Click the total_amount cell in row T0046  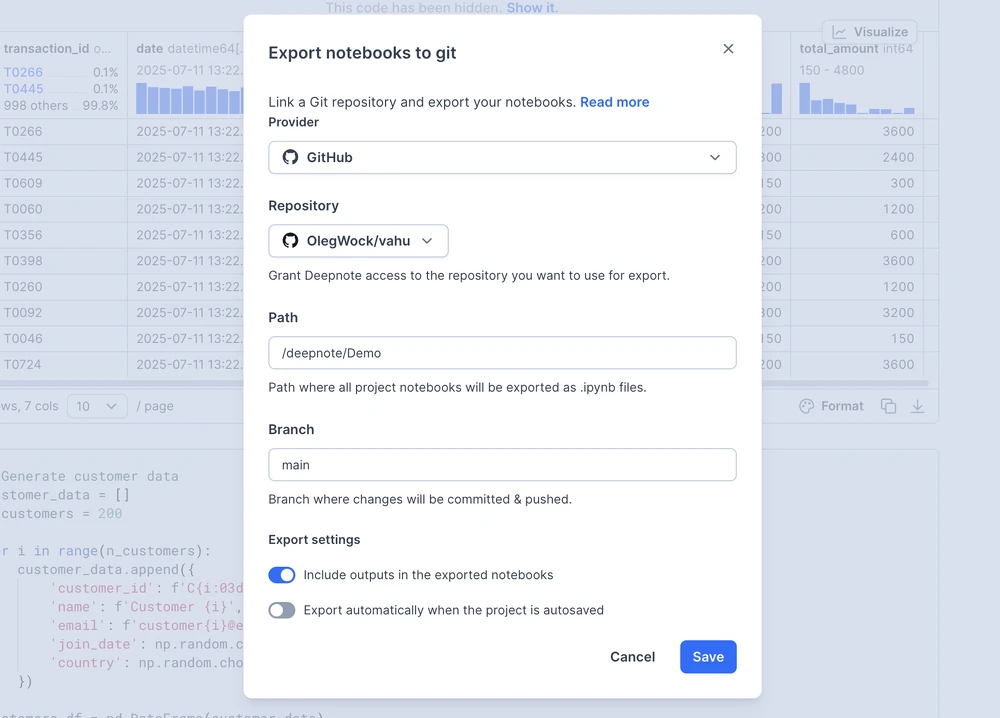(x=857, y=339)
